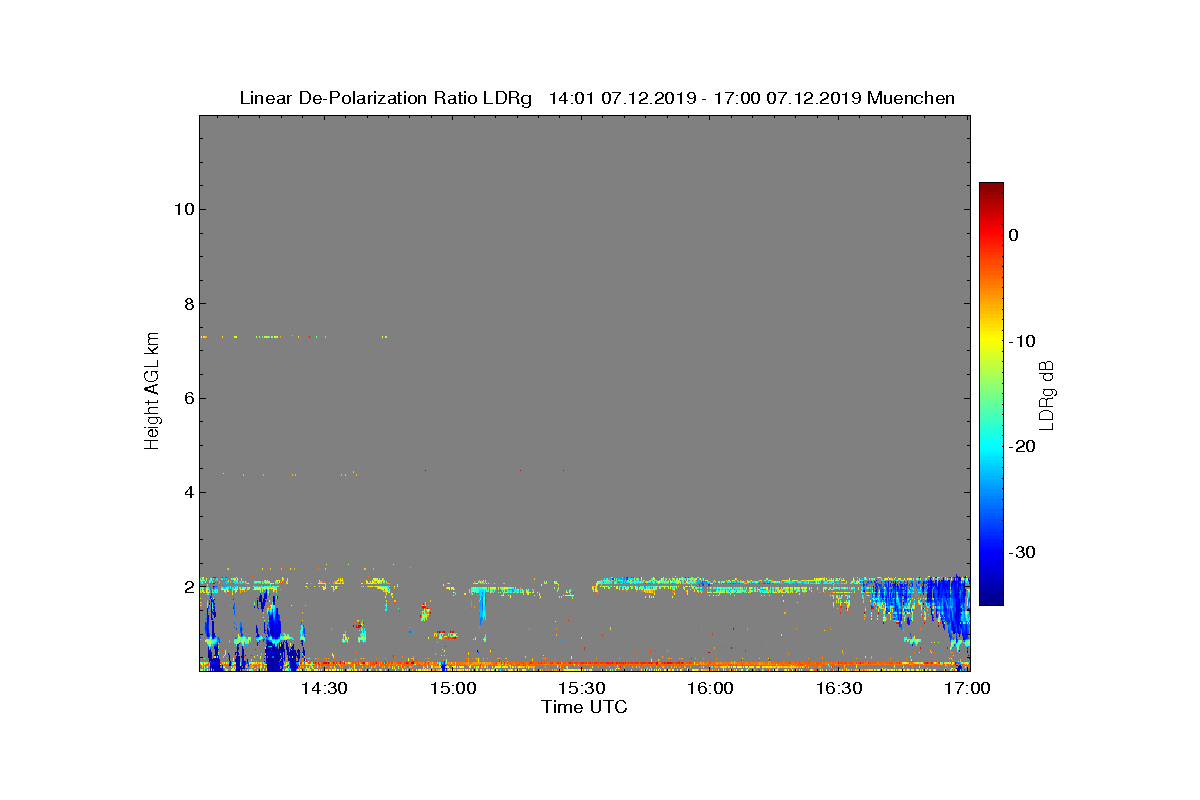Viewport: 1200px width, 800px height.
Task: Click the LDRg color scale bar
Action: (991, 394)
